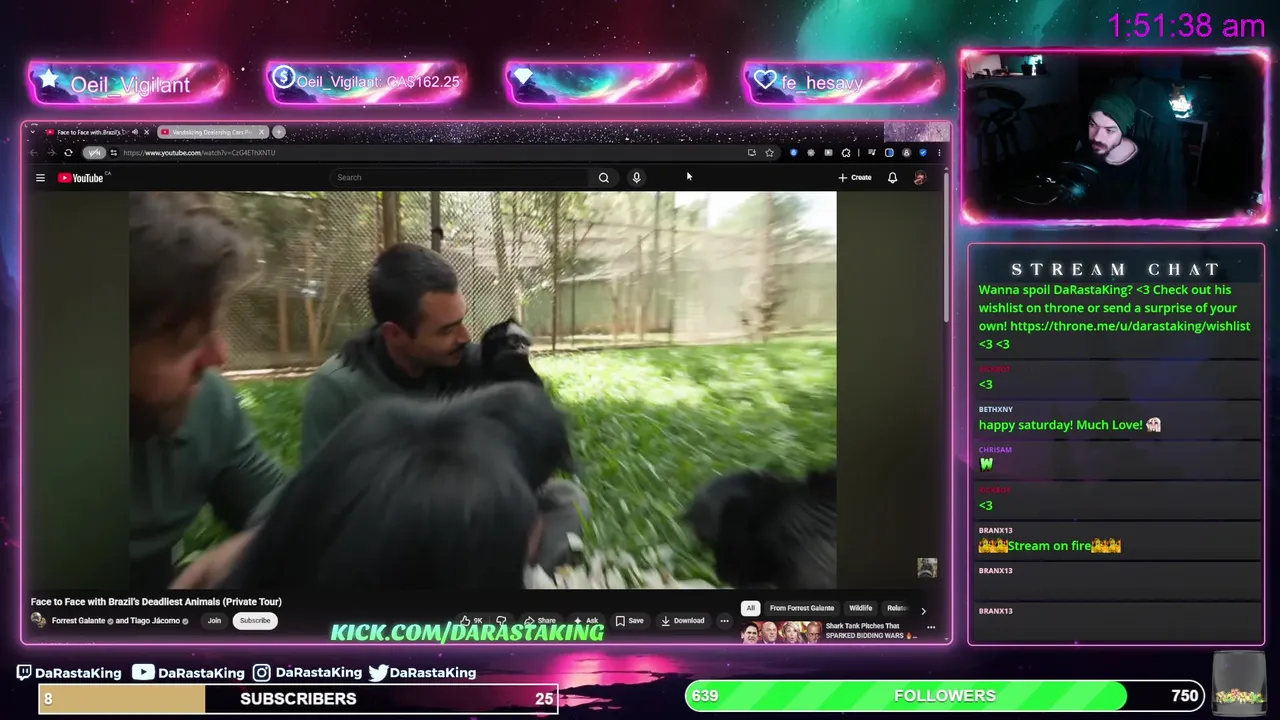Go to the YouTube home logo
The image size is (1280, 720).
81,178
